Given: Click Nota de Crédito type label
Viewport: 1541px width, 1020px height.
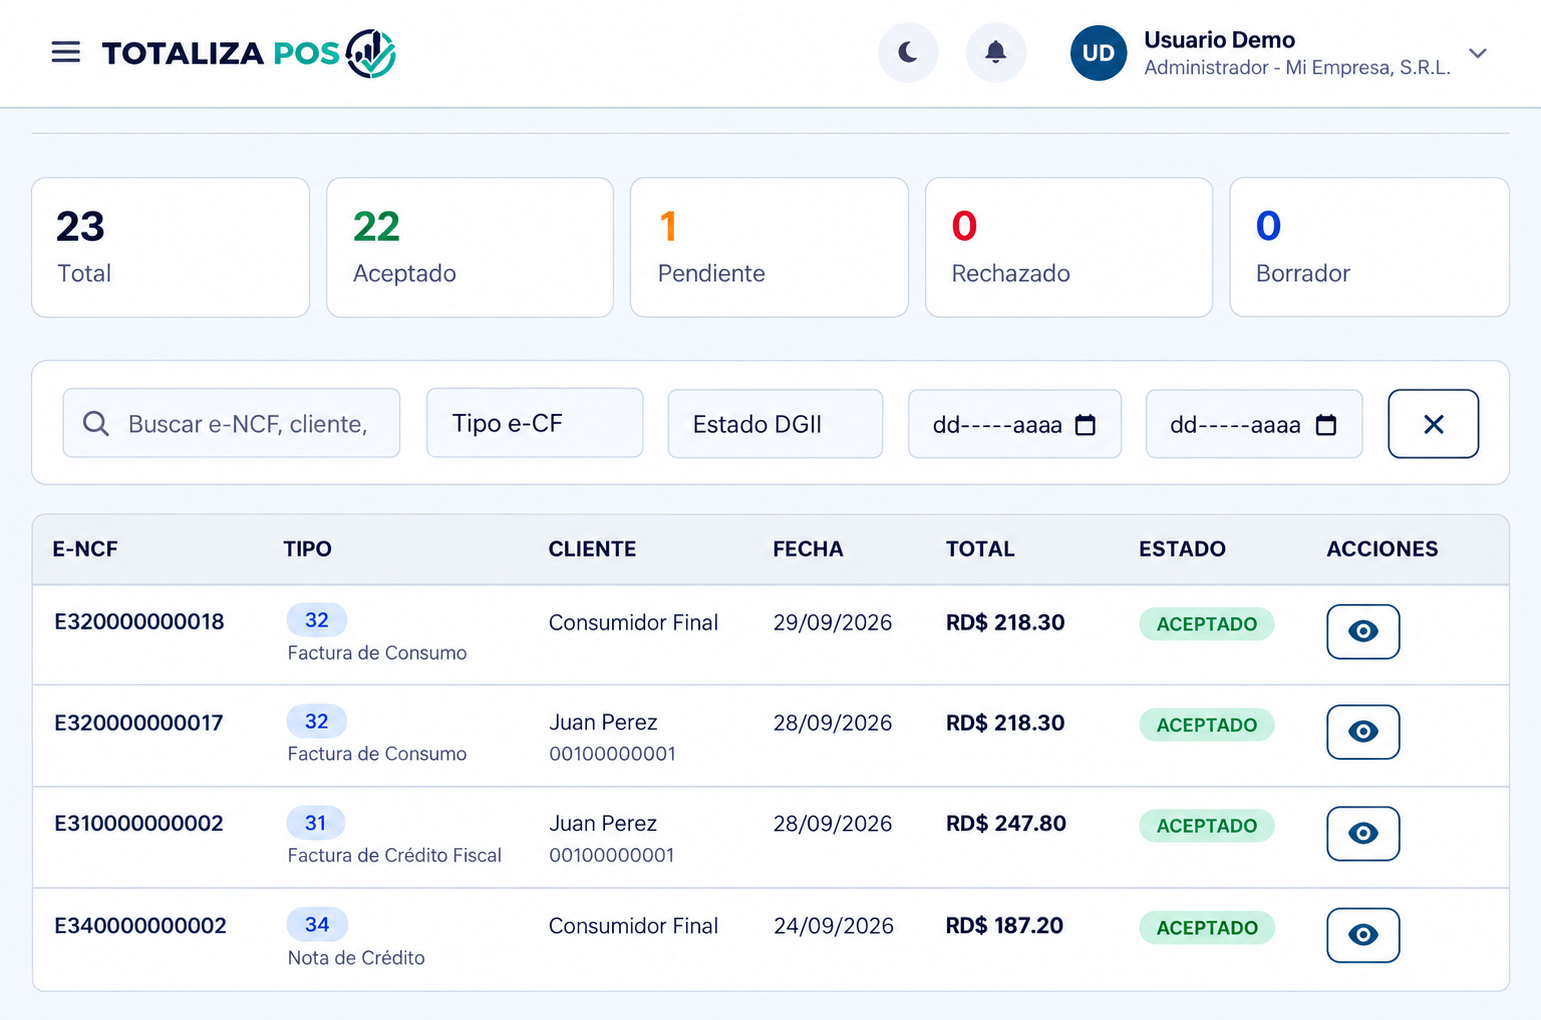Looking at the screenshot, I should [356, 958].
